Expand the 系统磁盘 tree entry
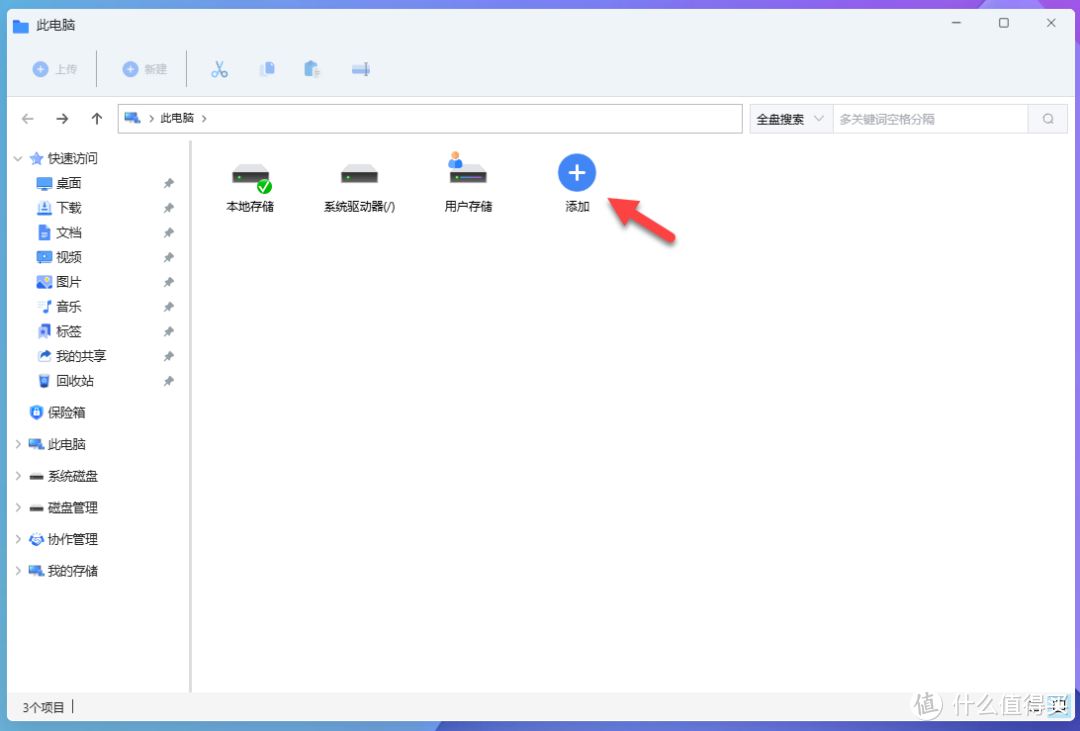Viewport: 1080px width, 731px height. 17,475
